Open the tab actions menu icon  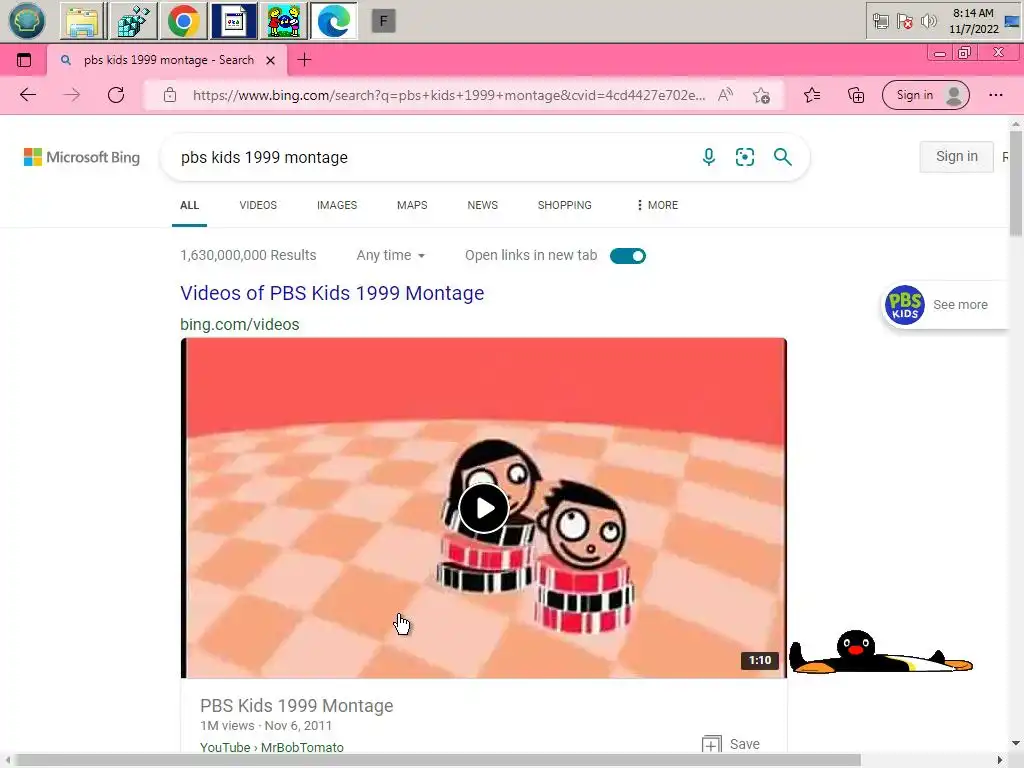(x=24, y=60)
